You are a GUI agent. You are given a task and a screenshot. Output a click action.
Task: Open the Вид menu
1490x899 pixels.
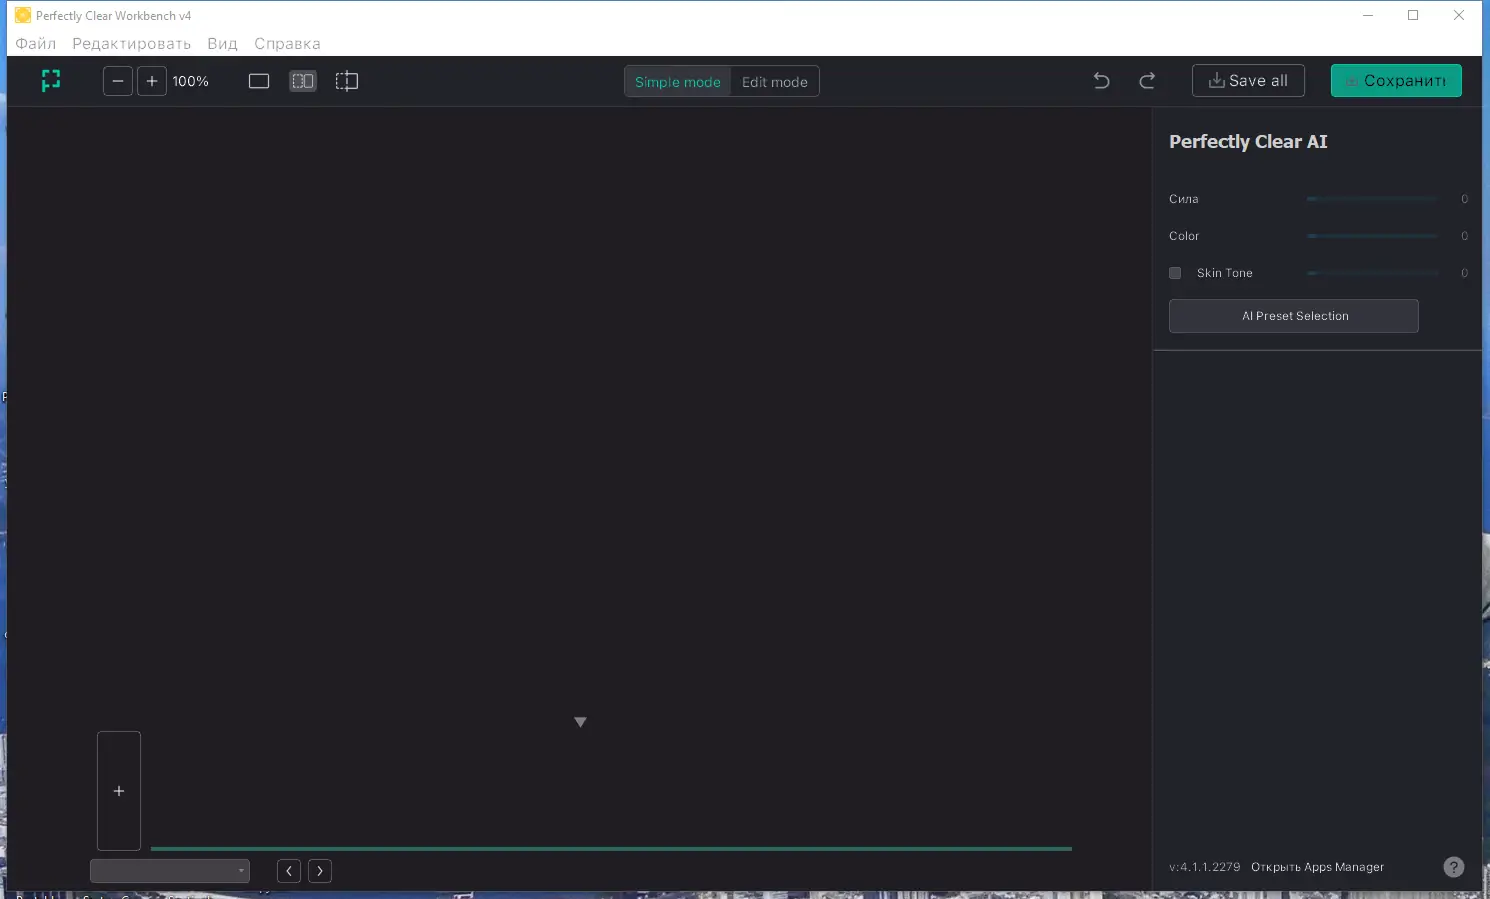coord(223,44)
